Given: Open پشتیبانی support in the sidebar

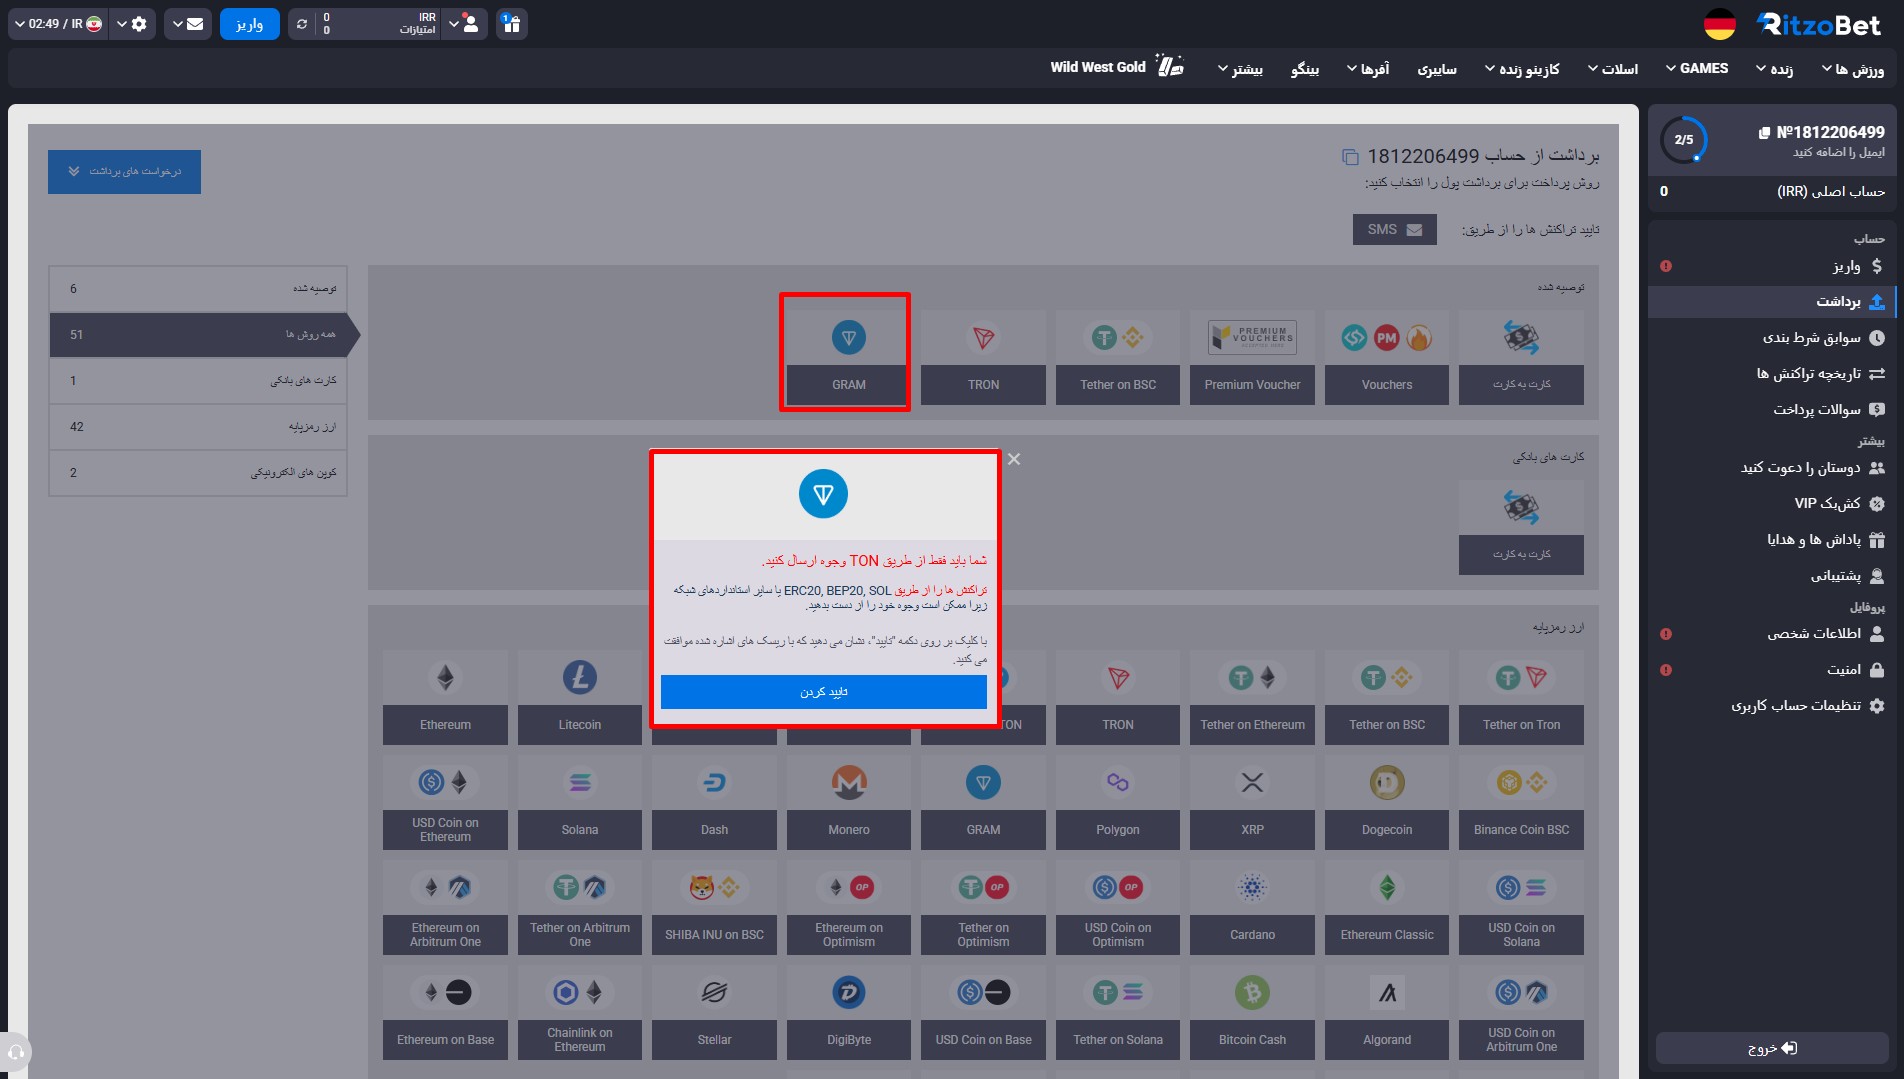Looking at the screenshot, I should [x=1772, y=576].
